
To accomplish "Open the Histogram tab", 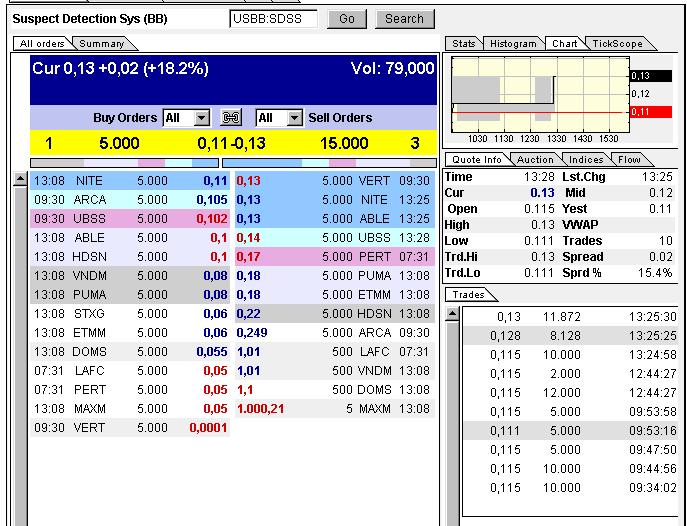I will pos(514,44).
